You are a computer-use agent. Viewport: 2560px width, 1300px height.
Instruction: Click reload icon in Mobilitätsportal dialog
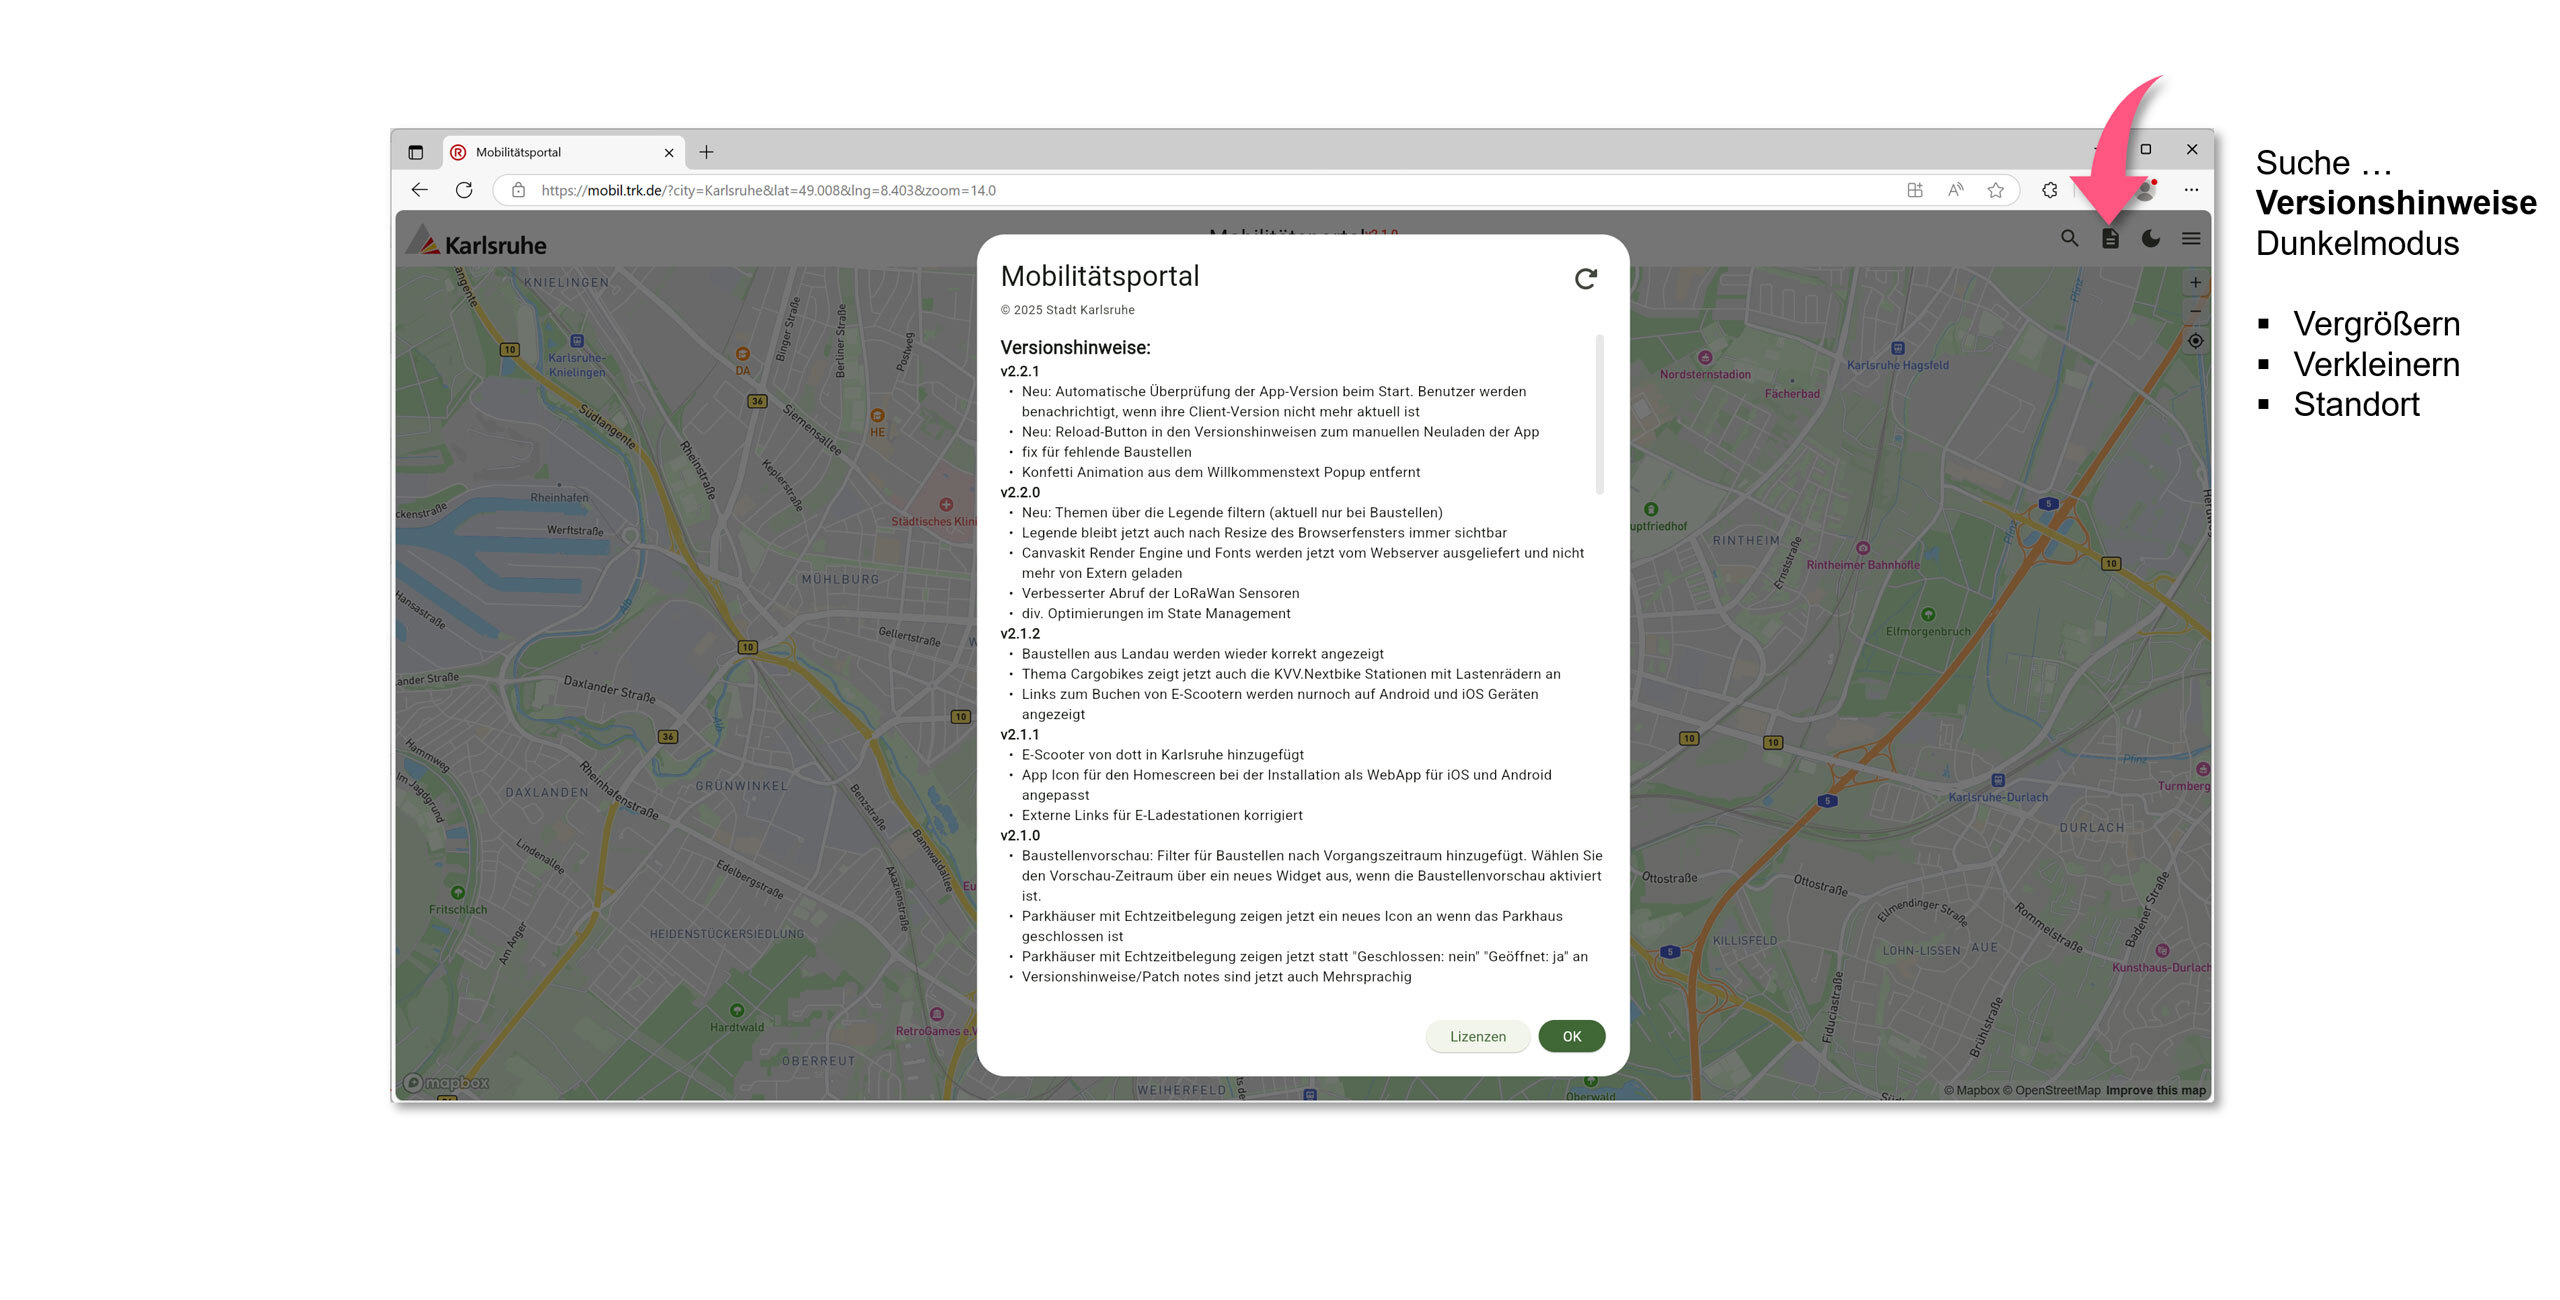click(x=1585, y=279)
